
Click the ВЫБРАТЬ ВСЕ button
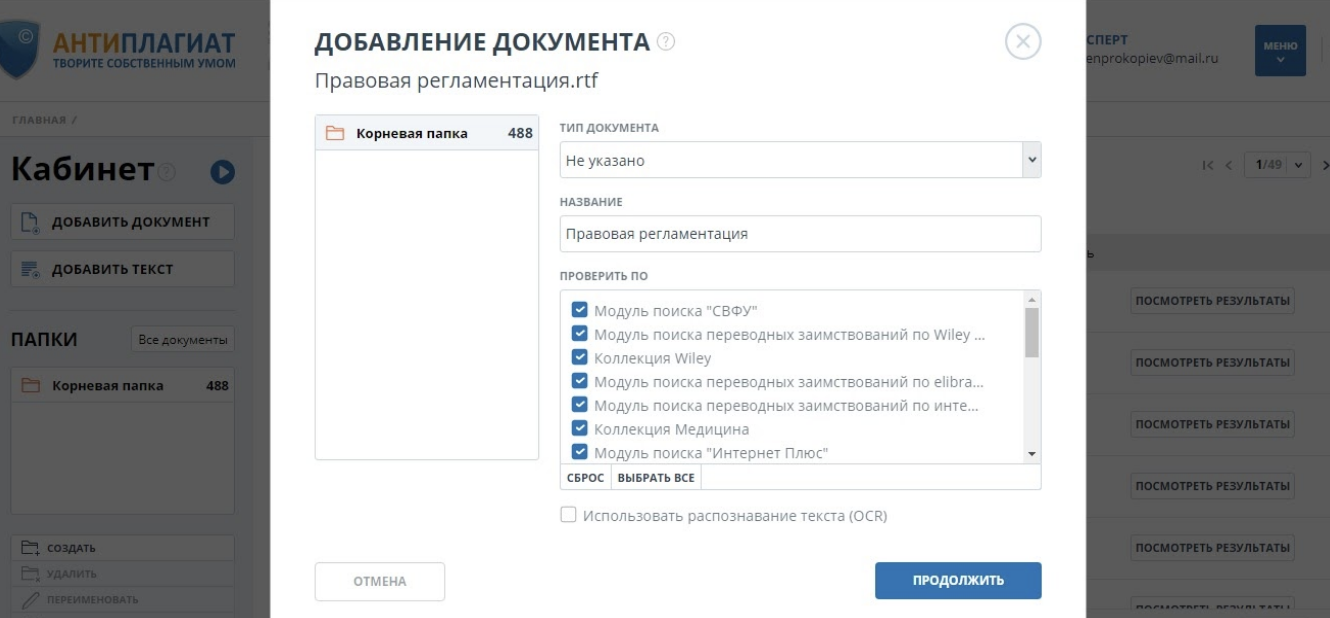(x=655, y=478)
